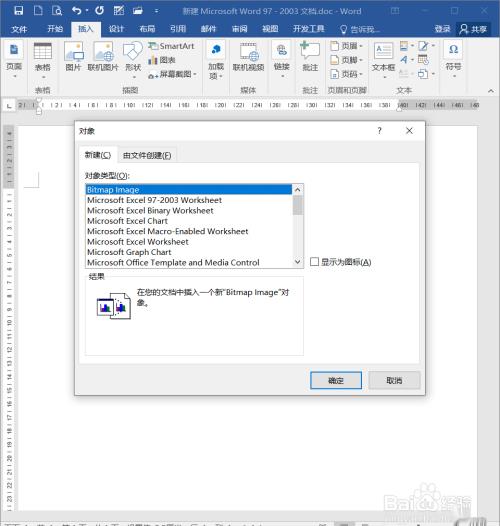Click the Tell me lightbulb search box

[x=360, y=30]
